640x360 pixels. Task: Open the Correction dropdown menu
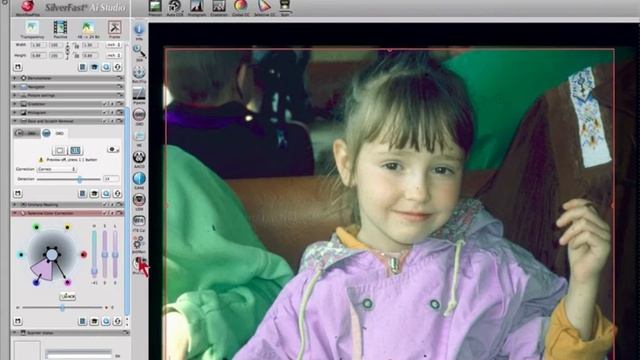point(57,169)
